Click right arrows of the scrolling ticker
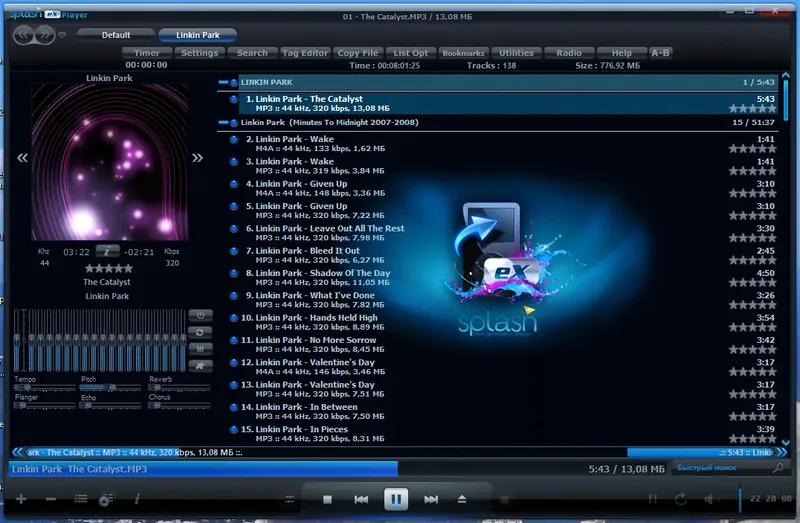Image resolution: width=800 pixels, height=523 pixels. [782, 452]
